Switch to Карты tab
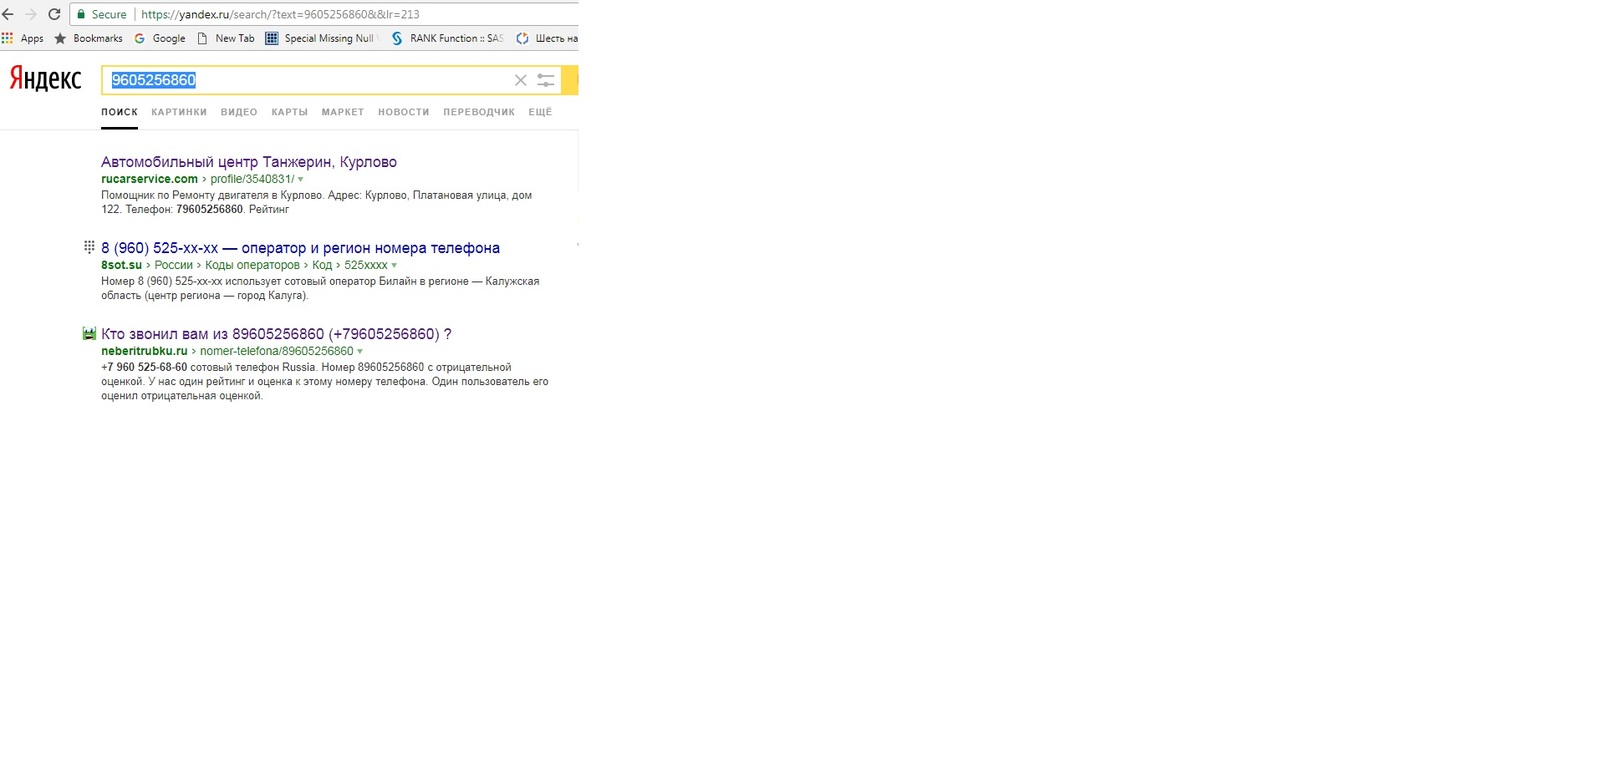 pyautogui.click(x=289, y=112)
